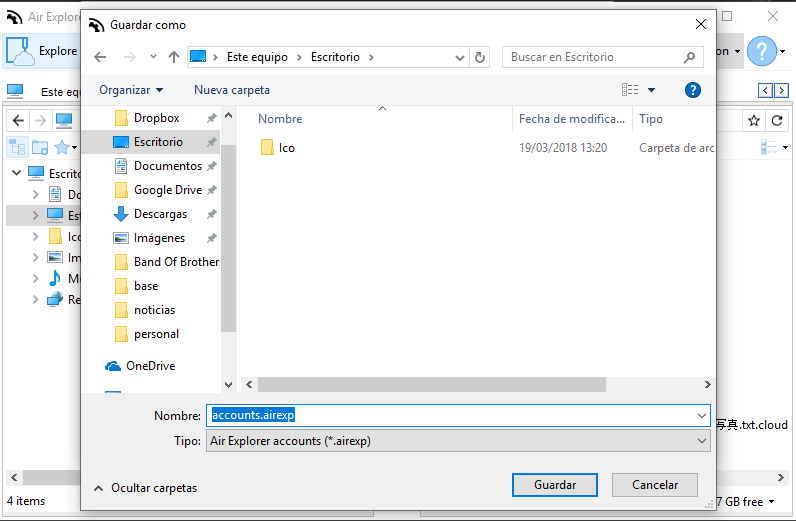Open the Organizar menu

(x=131, y=90)
